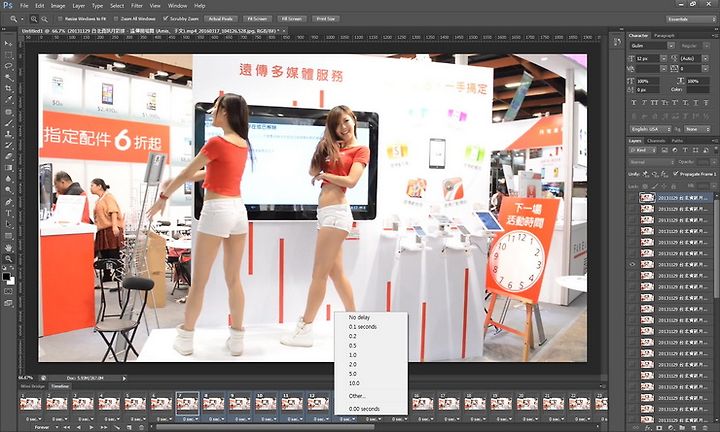
Task: Select the first frame rewind button
Action: pyautogui.click(x=67, y=427)
